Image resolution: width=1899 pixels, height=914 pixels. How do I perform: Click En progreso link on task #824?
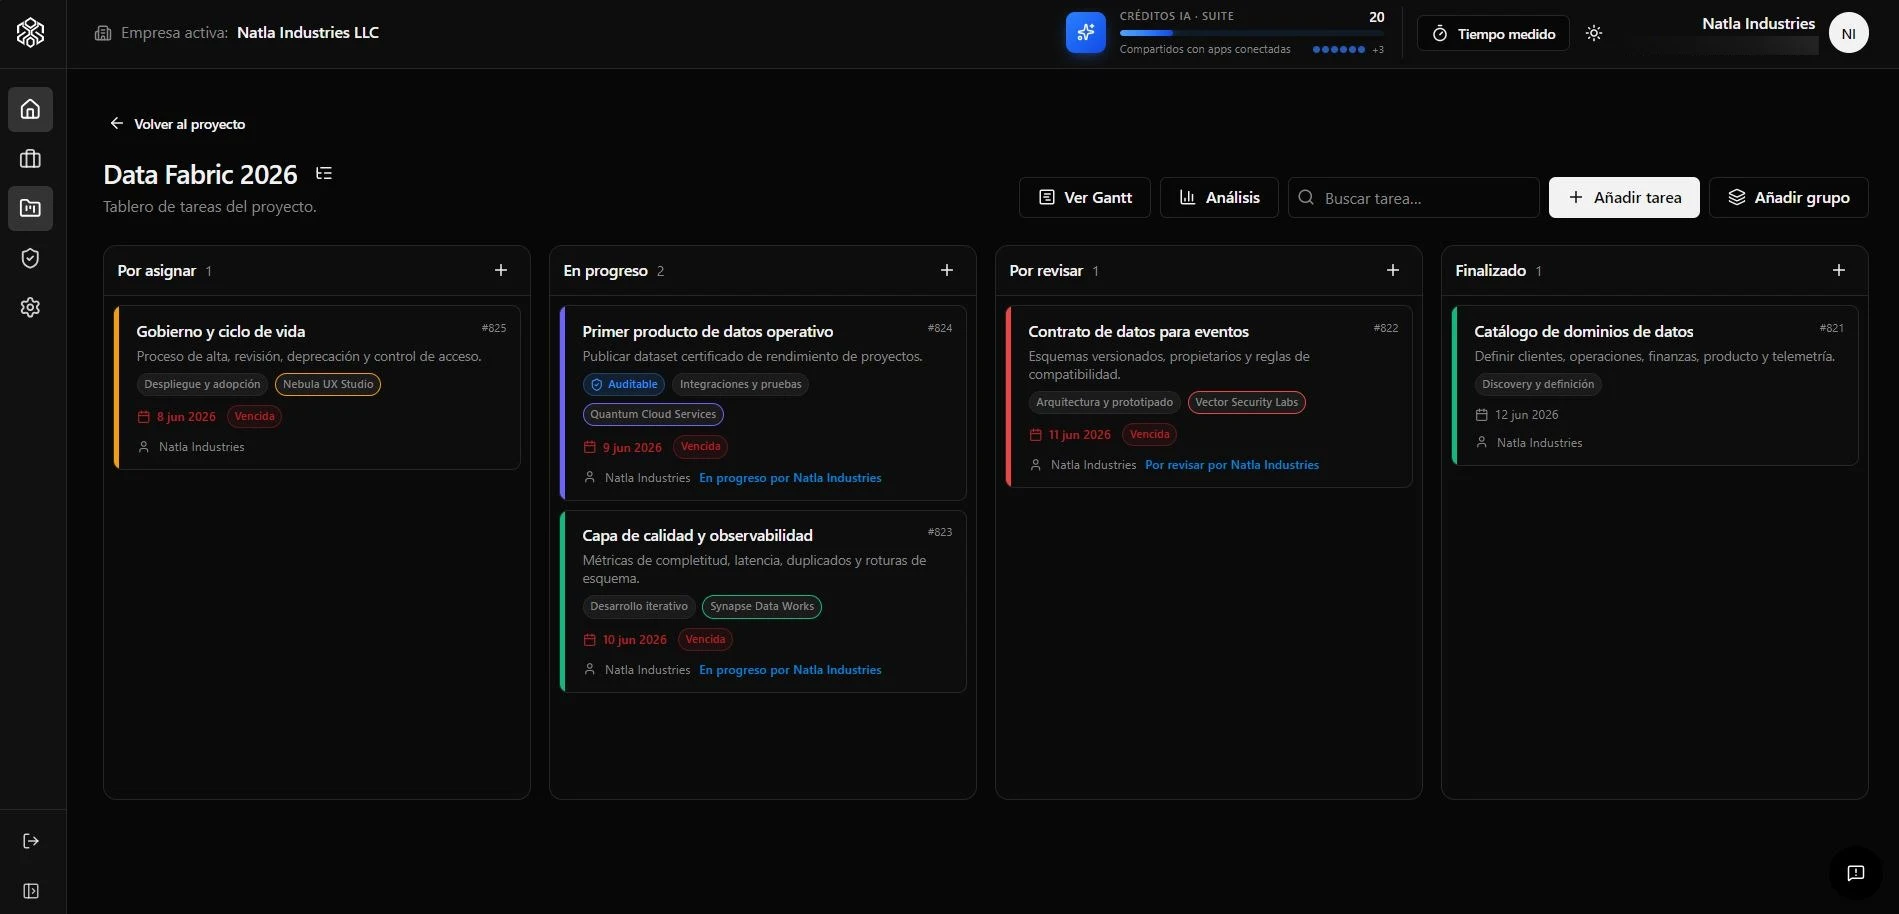coord(790,478)
